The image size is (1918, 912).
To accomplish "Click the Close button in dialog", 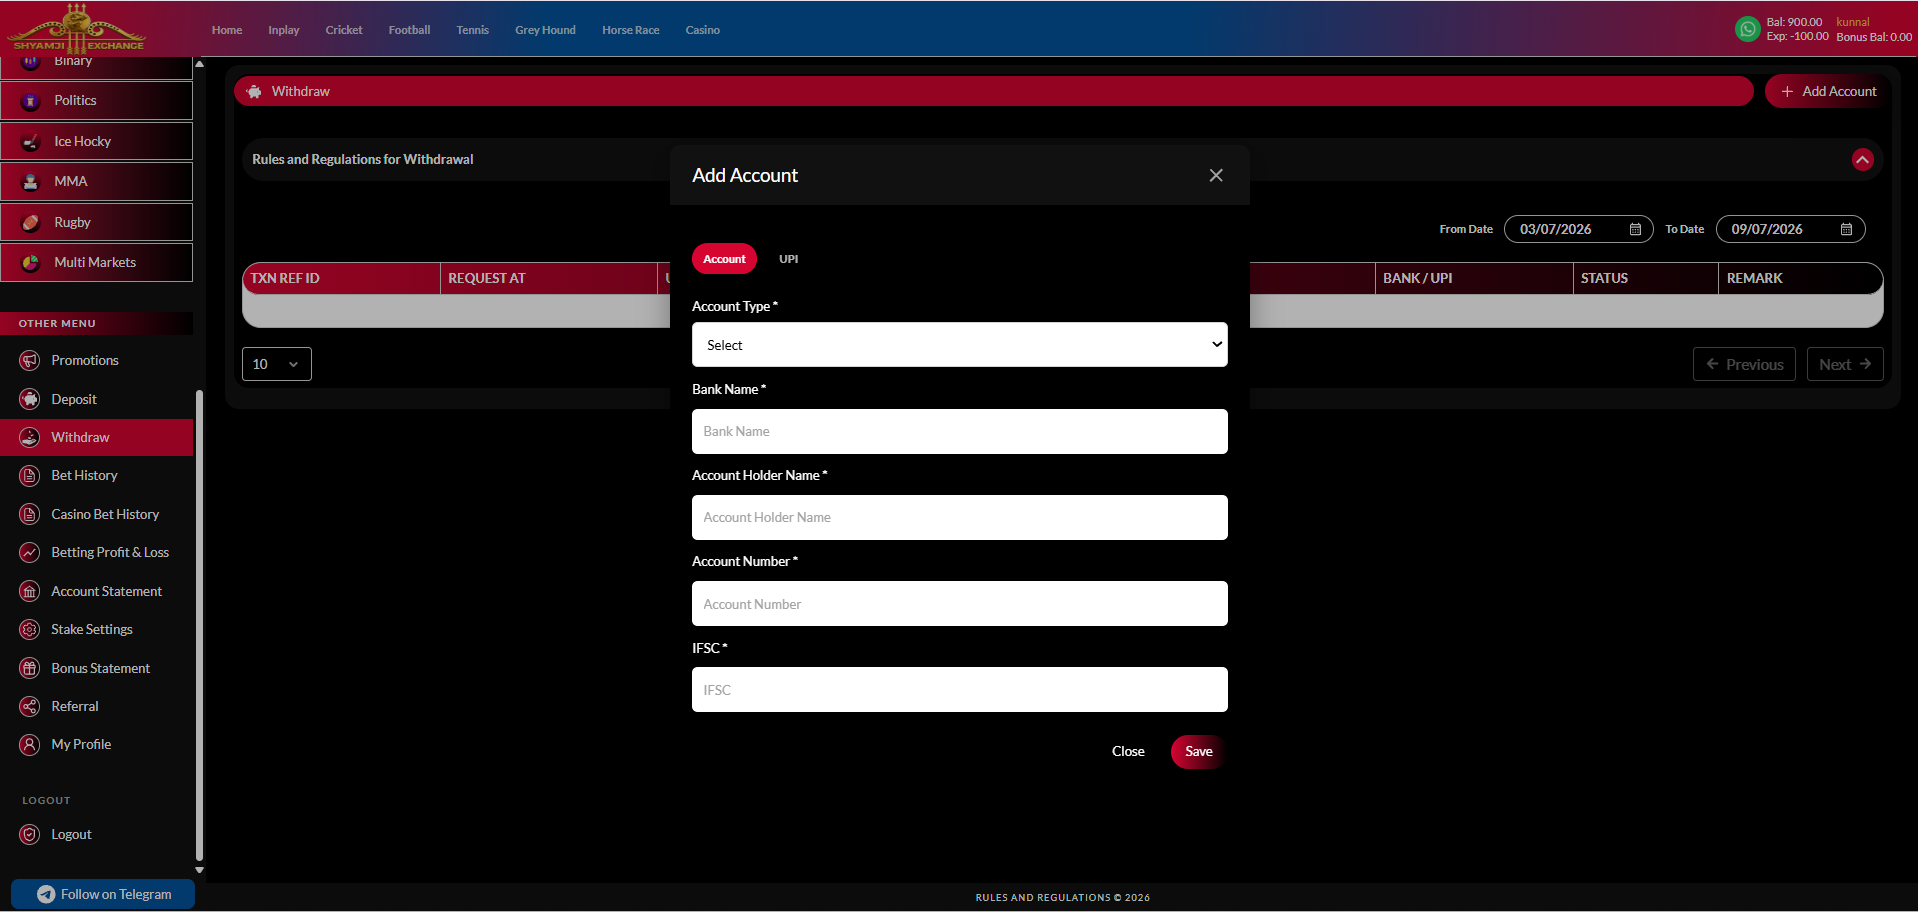I will click(1128, 752).
